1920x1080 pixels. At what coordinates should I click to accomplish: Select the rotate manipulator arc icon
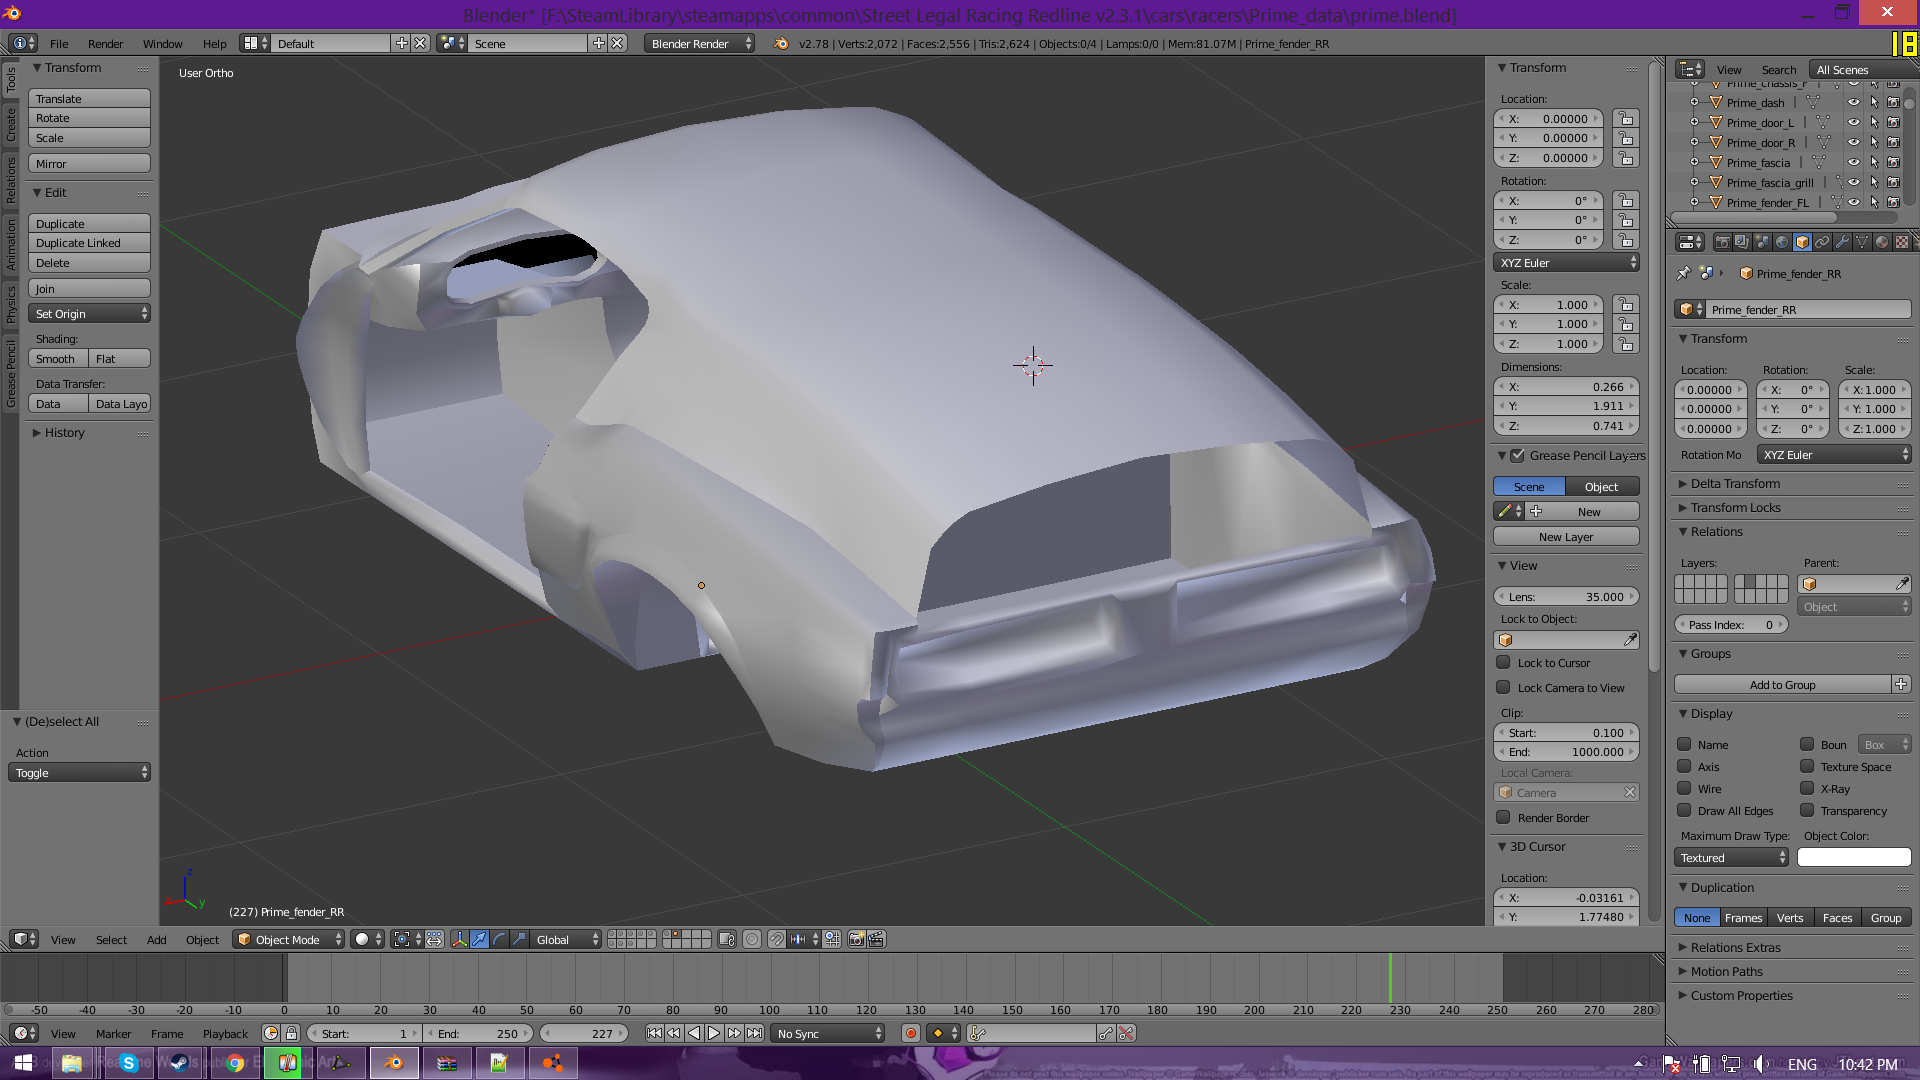coord(499,939)
